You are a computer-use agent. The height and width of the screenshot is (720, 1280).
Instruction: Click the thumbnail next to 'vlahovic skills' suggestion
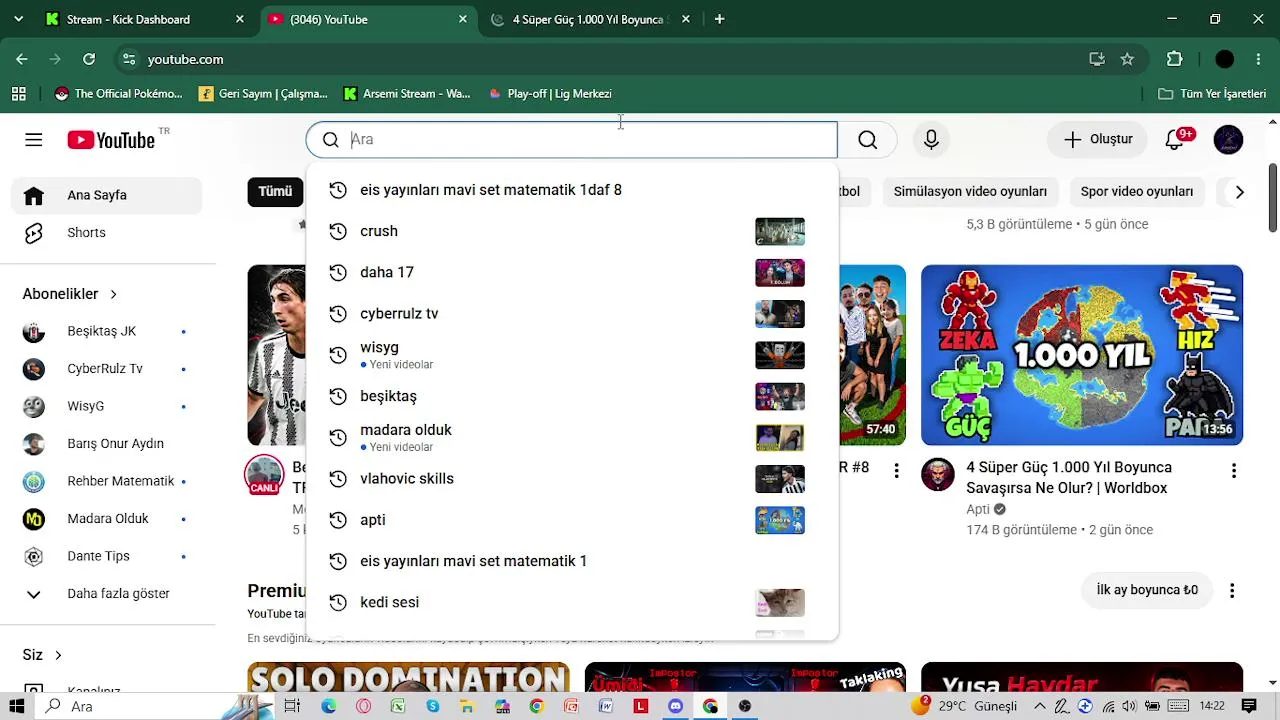[780, 479]
